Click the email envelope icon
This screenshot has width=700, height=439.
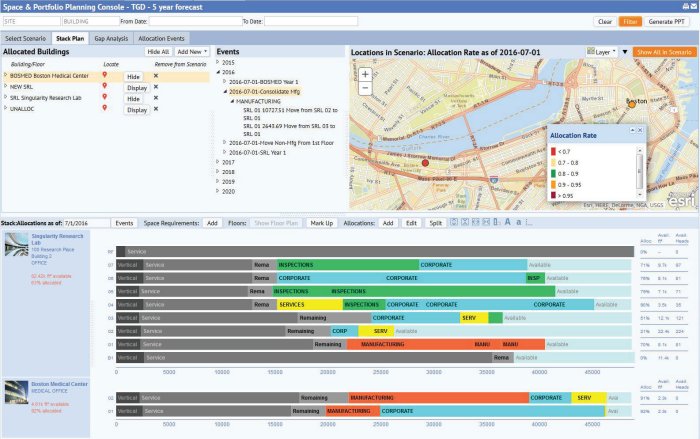pos(693,6)
